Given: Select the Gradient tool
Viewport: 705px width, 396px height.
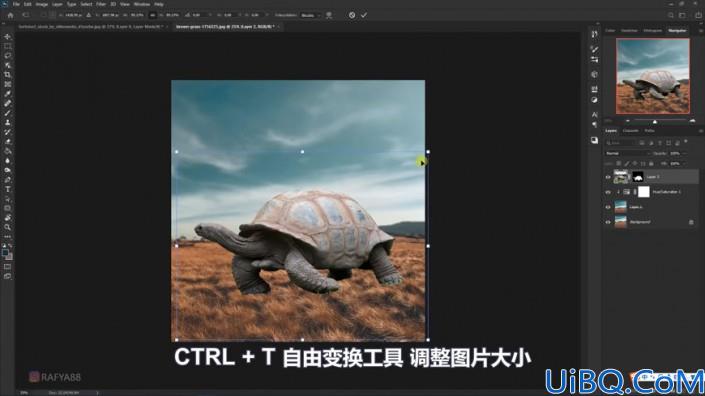Looking at the screenshot, I should (x=8, y=151).
